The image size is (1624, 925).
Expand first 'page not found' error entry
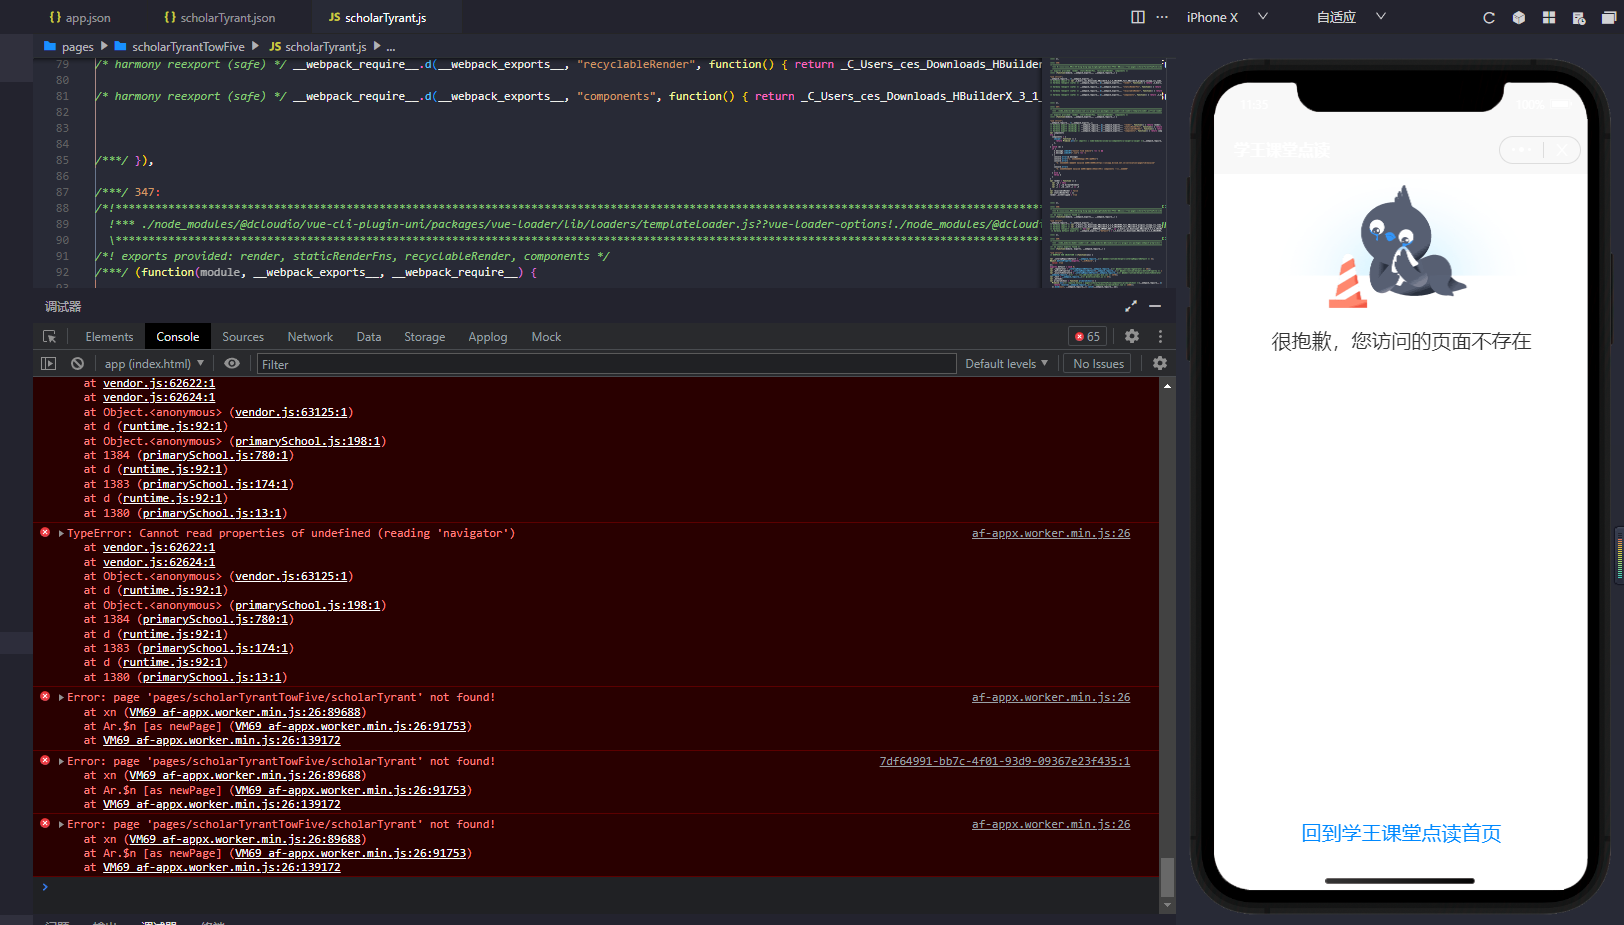pos(61,698)
